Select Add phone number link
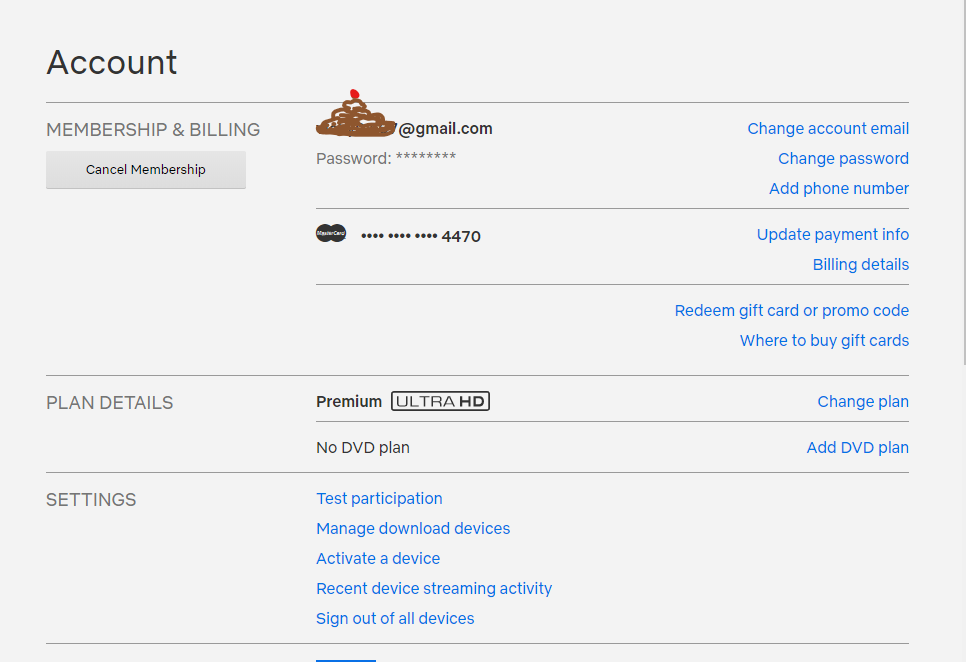The height and width of the screenshot is (662, 966). click(x=839, y=189)
